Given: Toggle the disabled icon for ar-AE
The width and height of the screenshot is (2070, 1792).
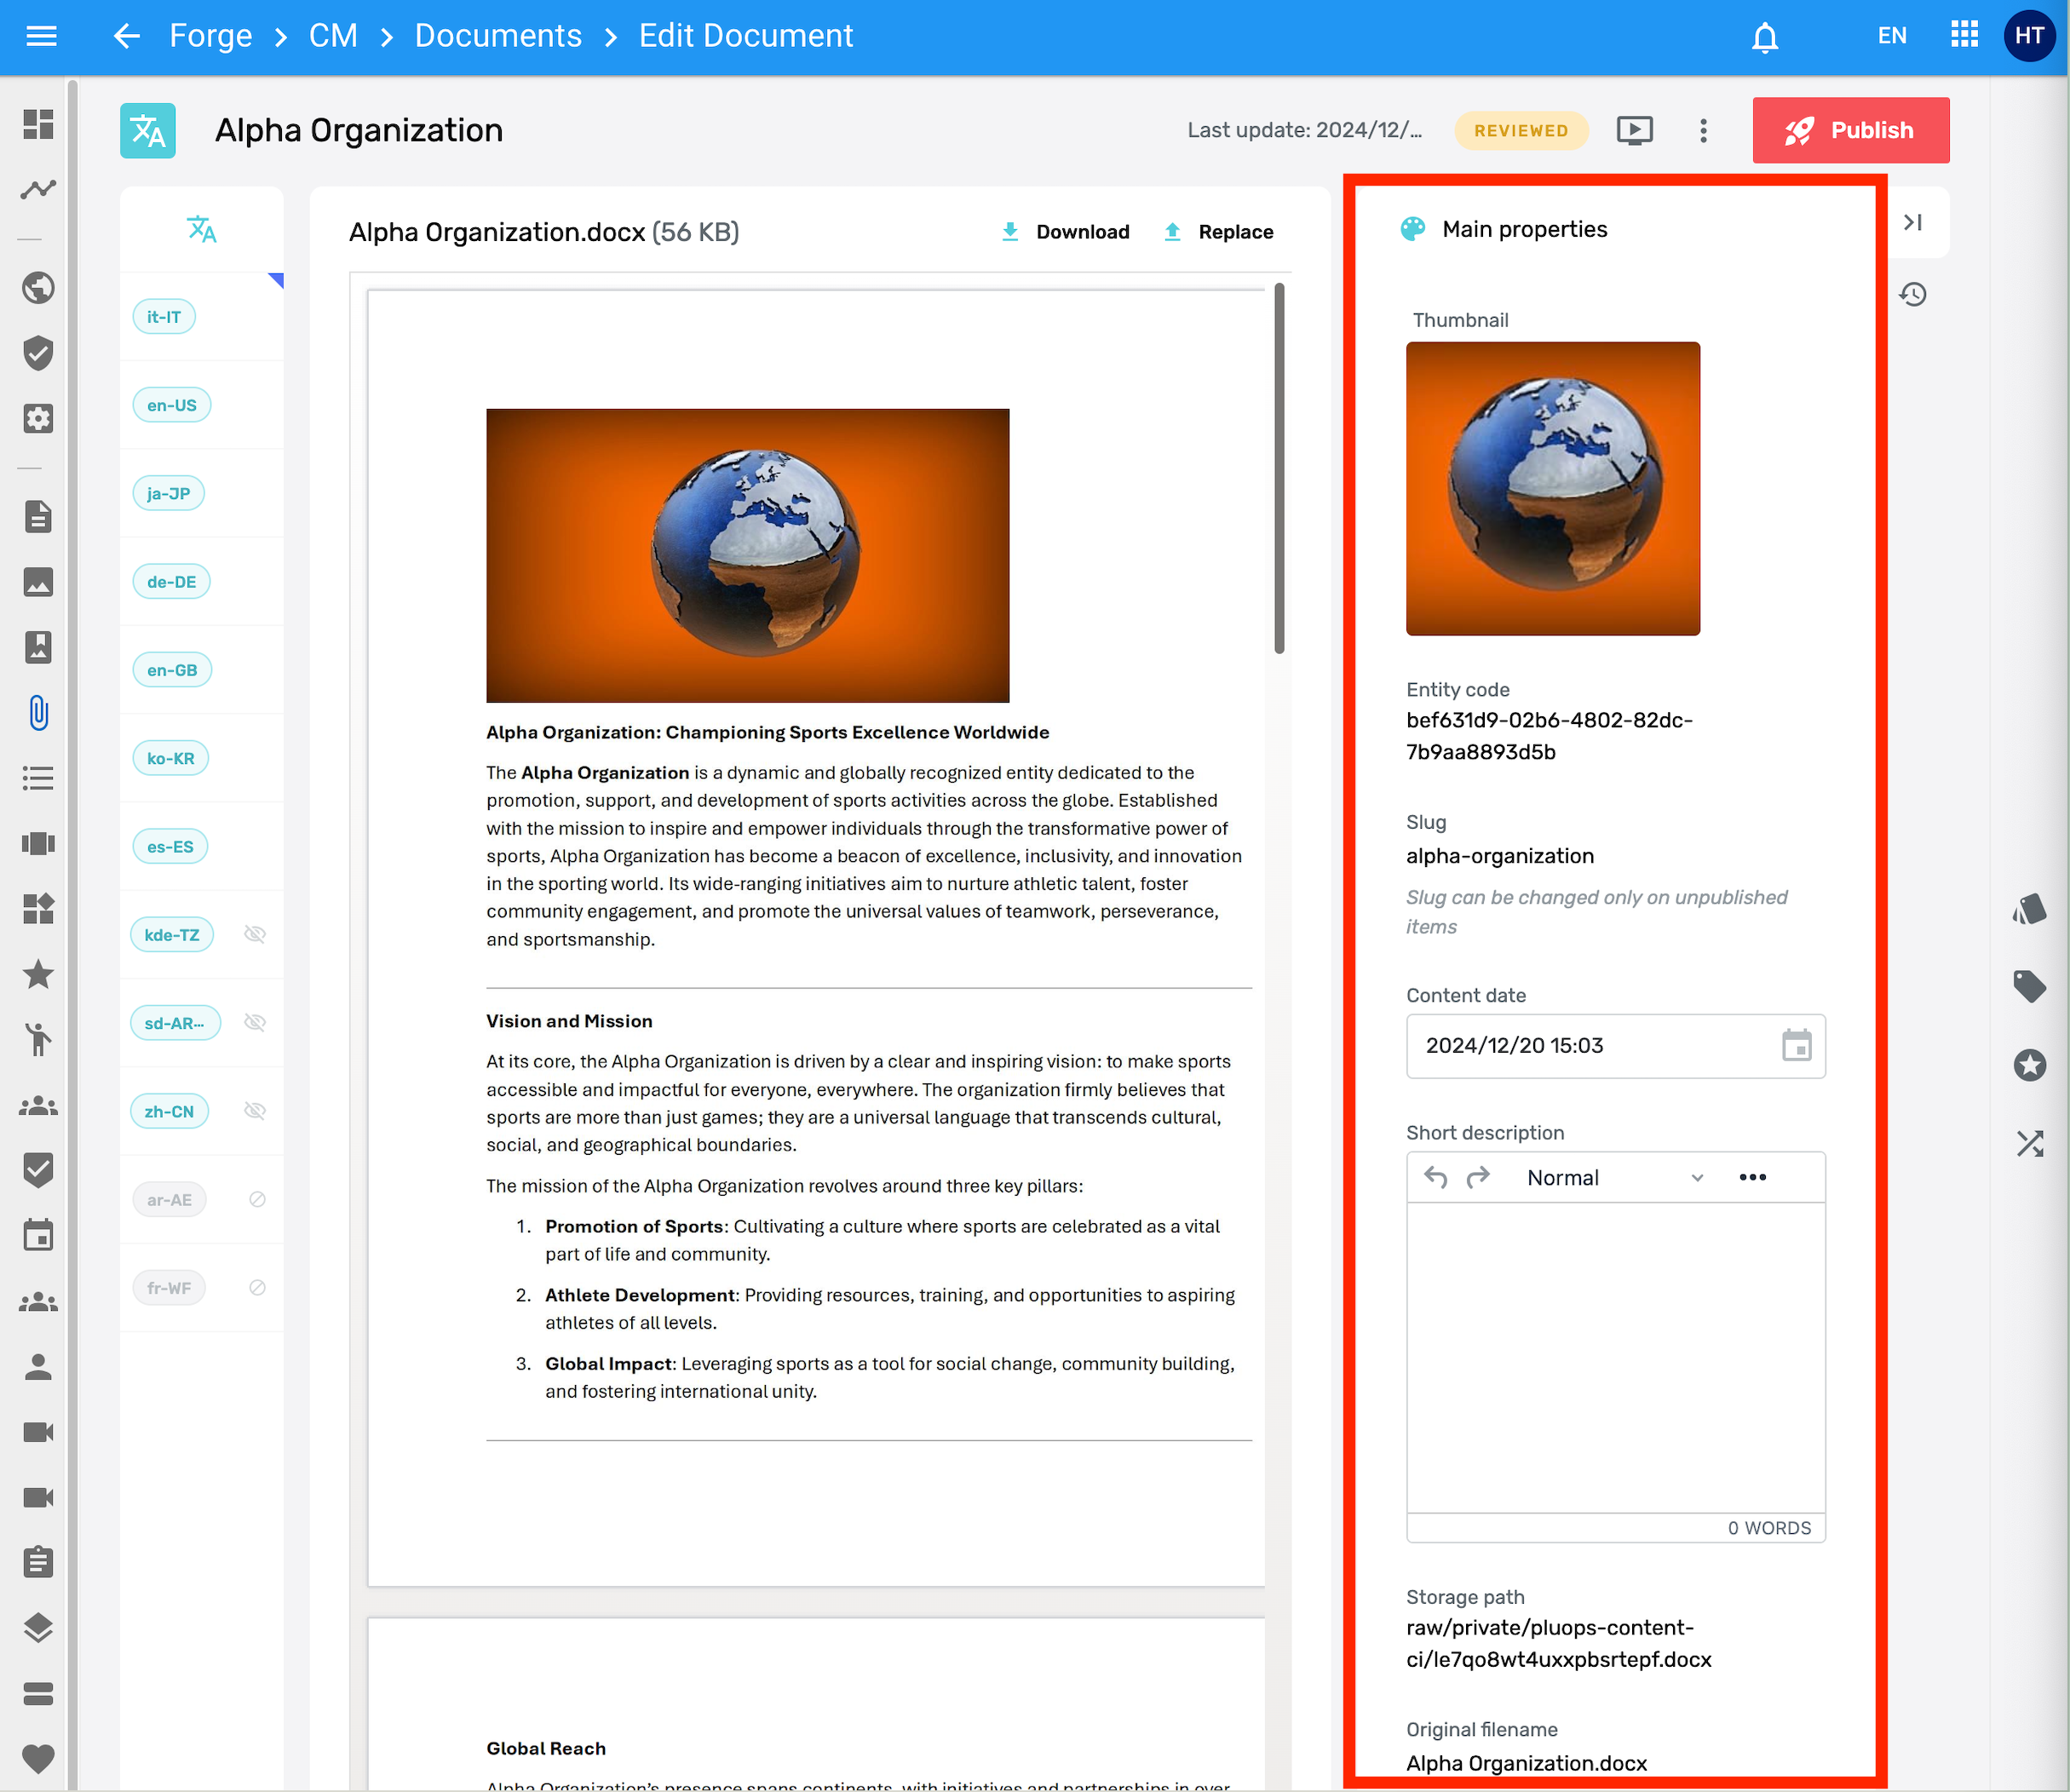Looking at the screenshot, I should [257, 1200].
